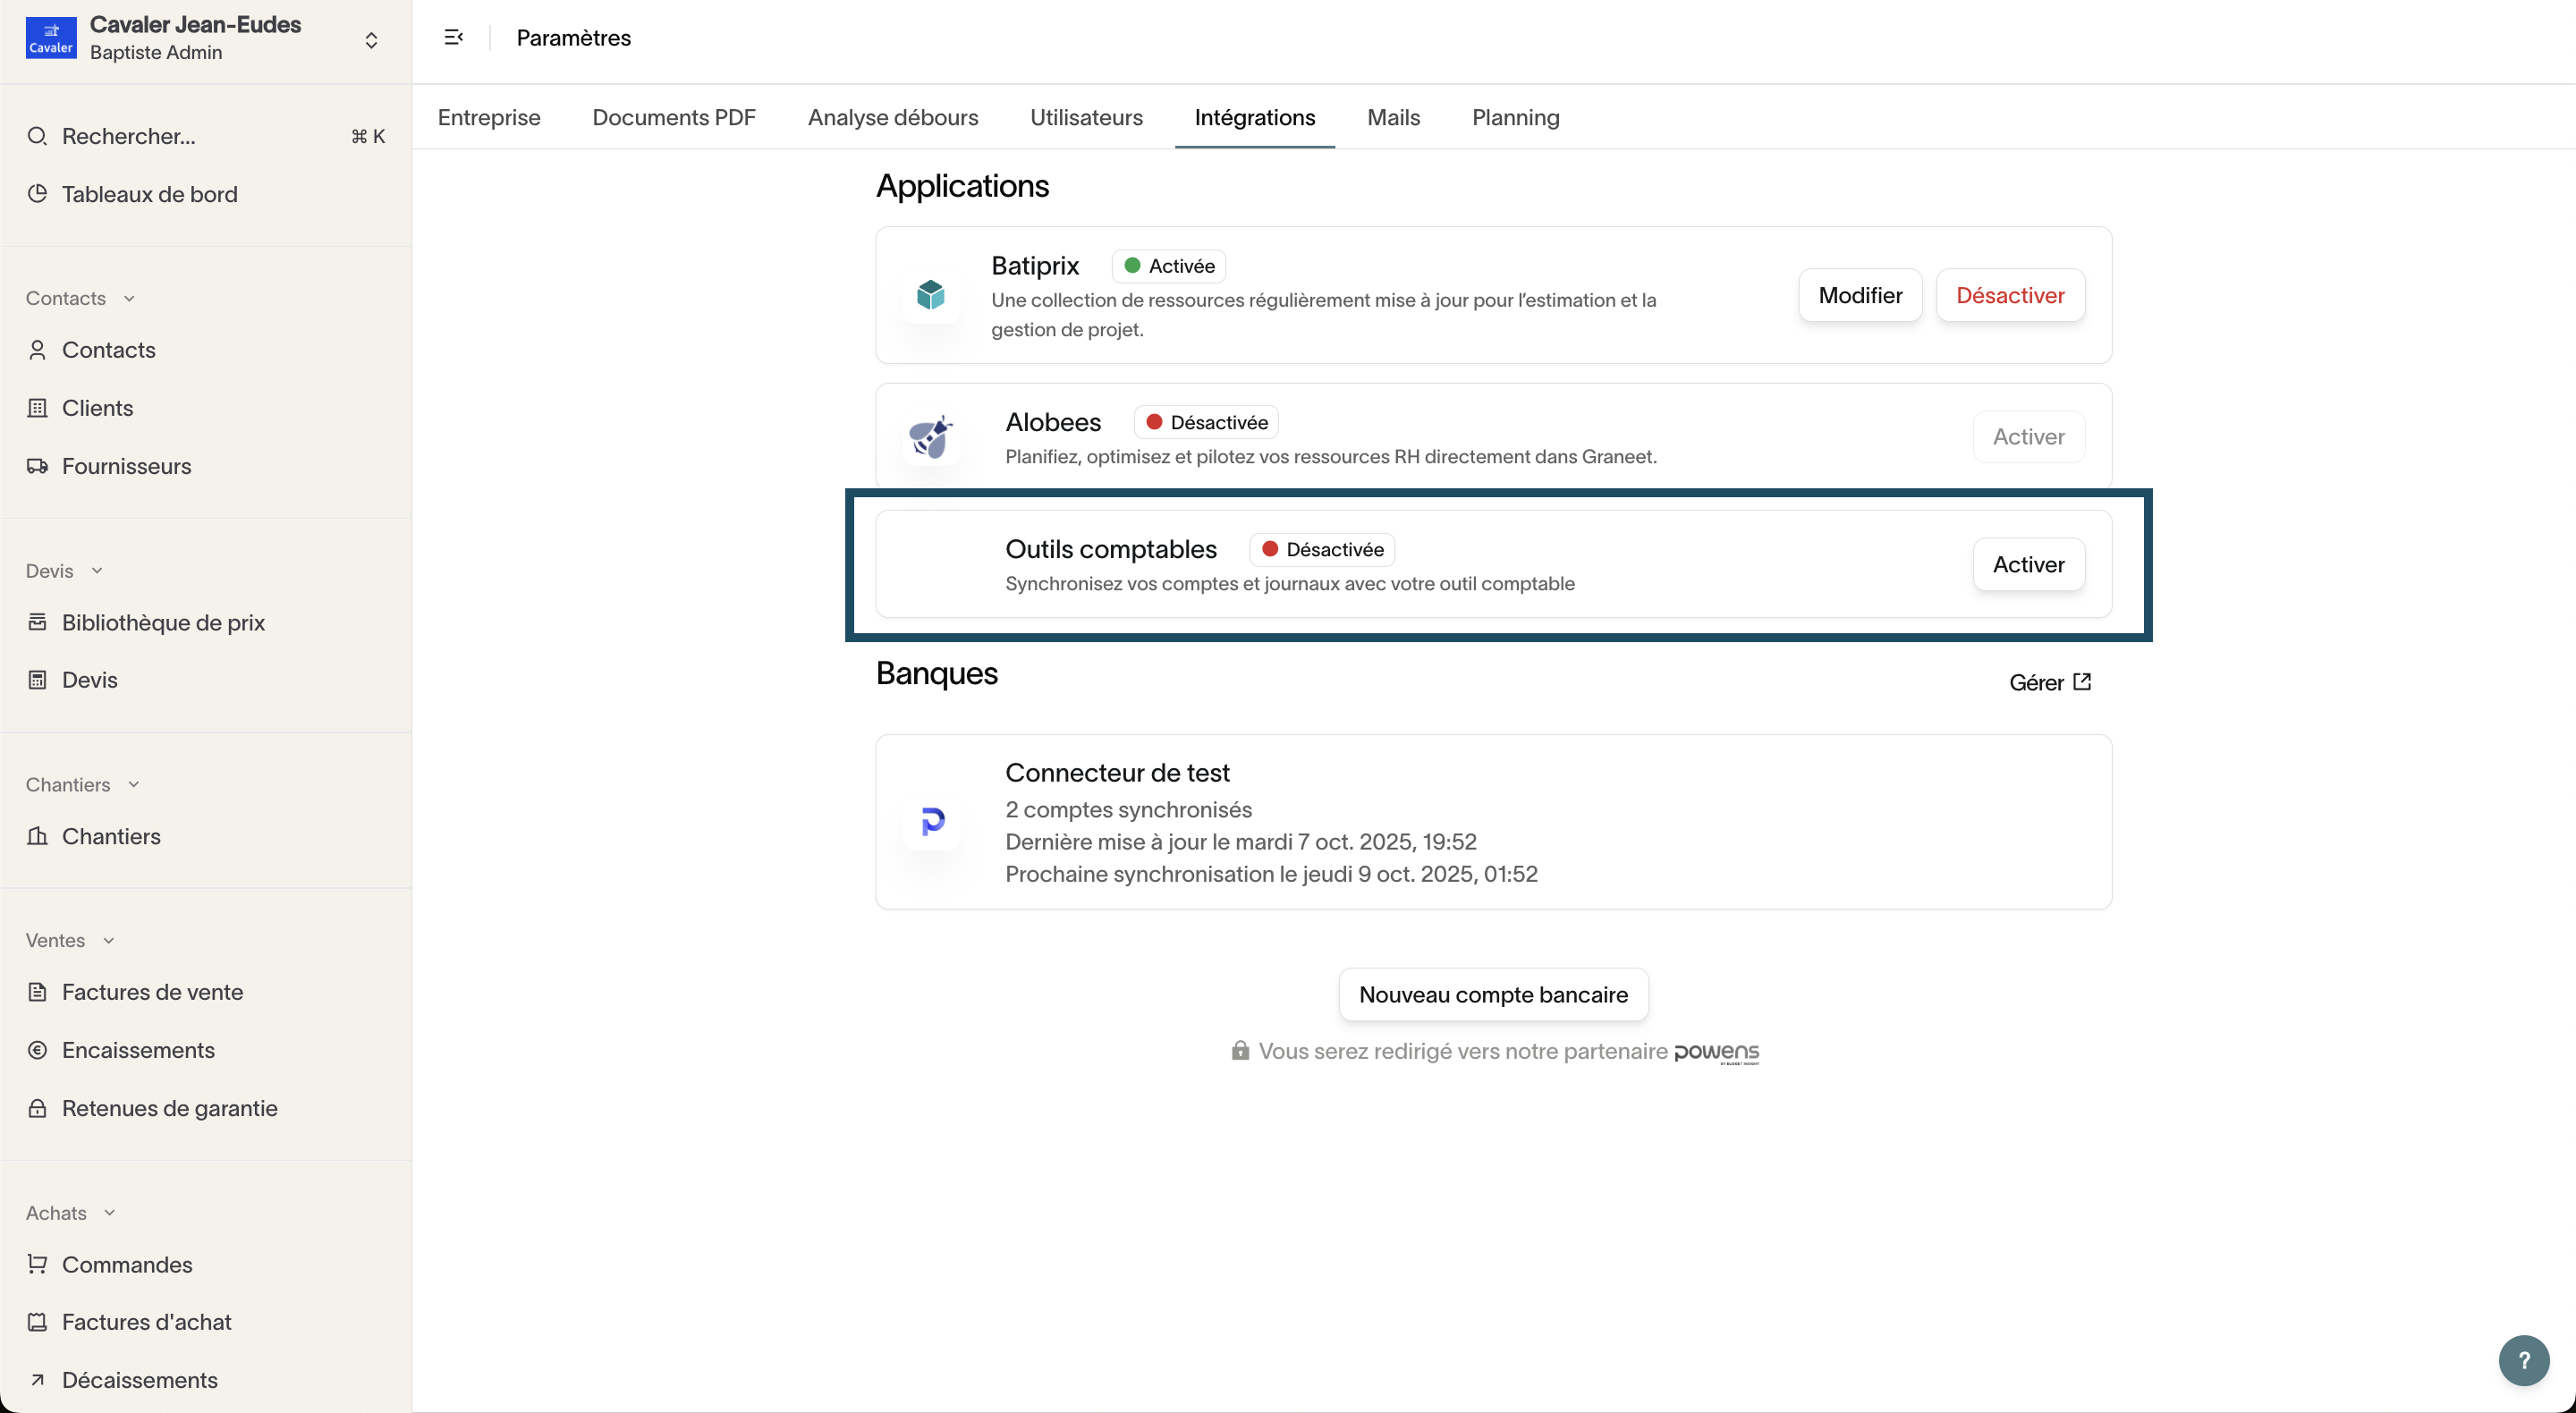Open Tableaux de bord from the sidebar
This screenshot has width=2576, height=1413.
[149, 194]
